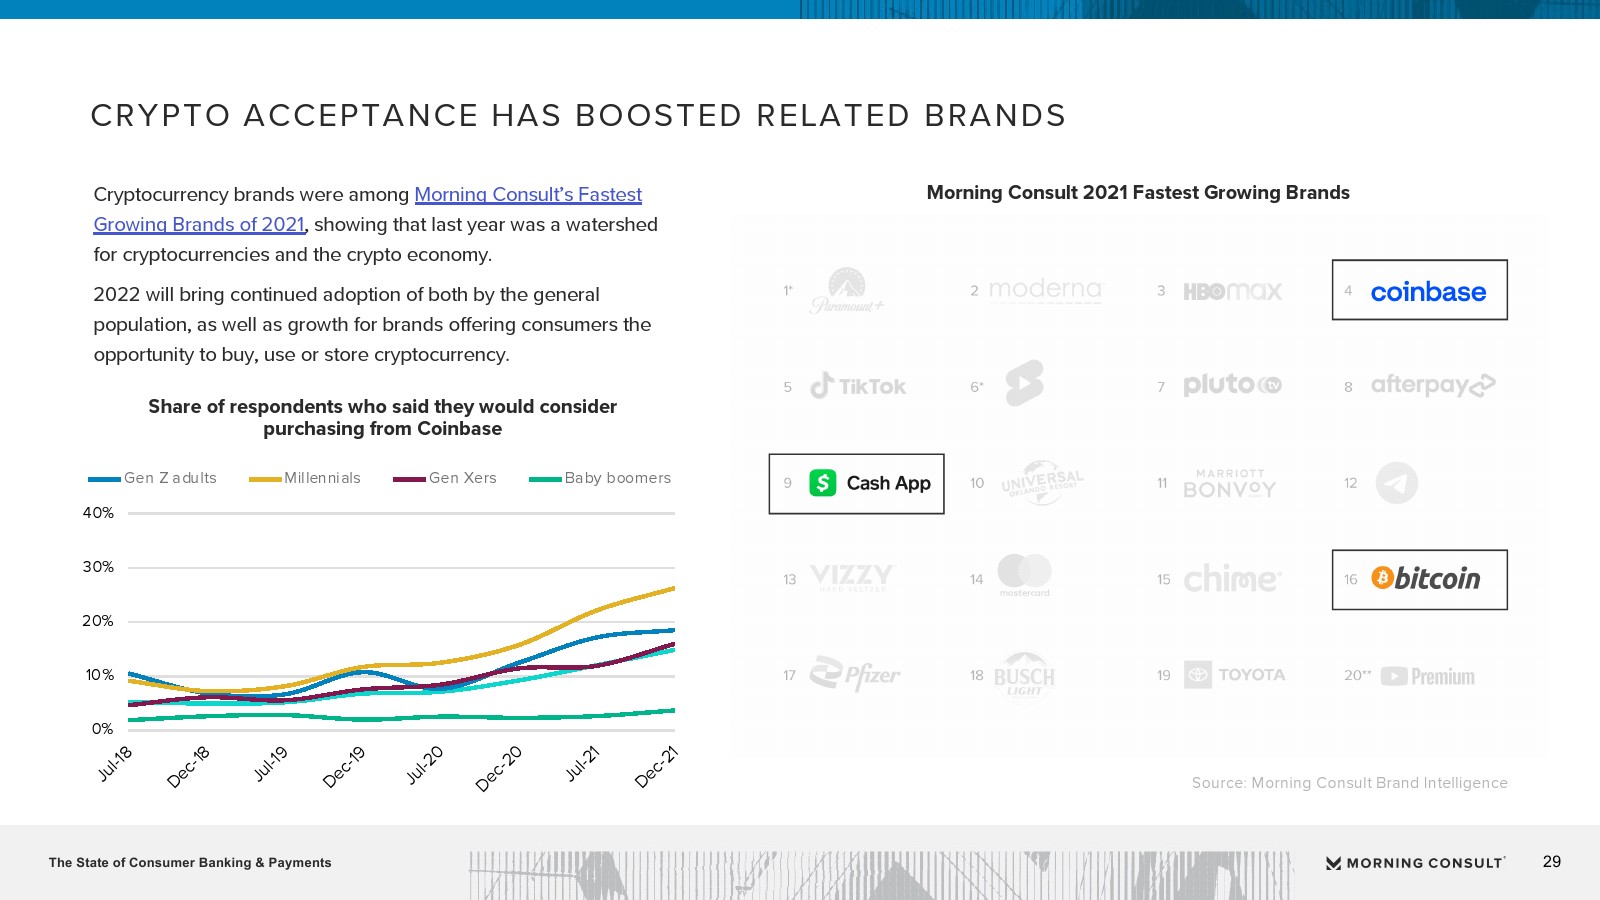
Task: Select the YouTube Premium logo
Action: click(x=1427, y=677)
